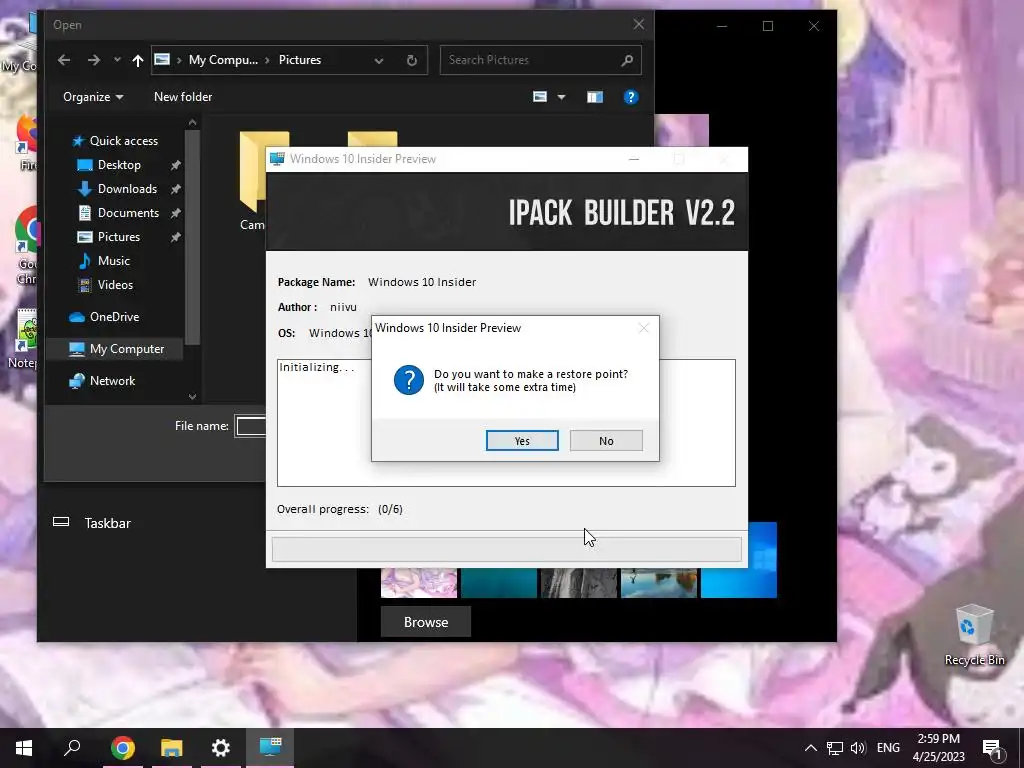Viewport: 1024px width, 768px height.
Task: Select the Cam folder in Pictures
Action: click(253, 182)
